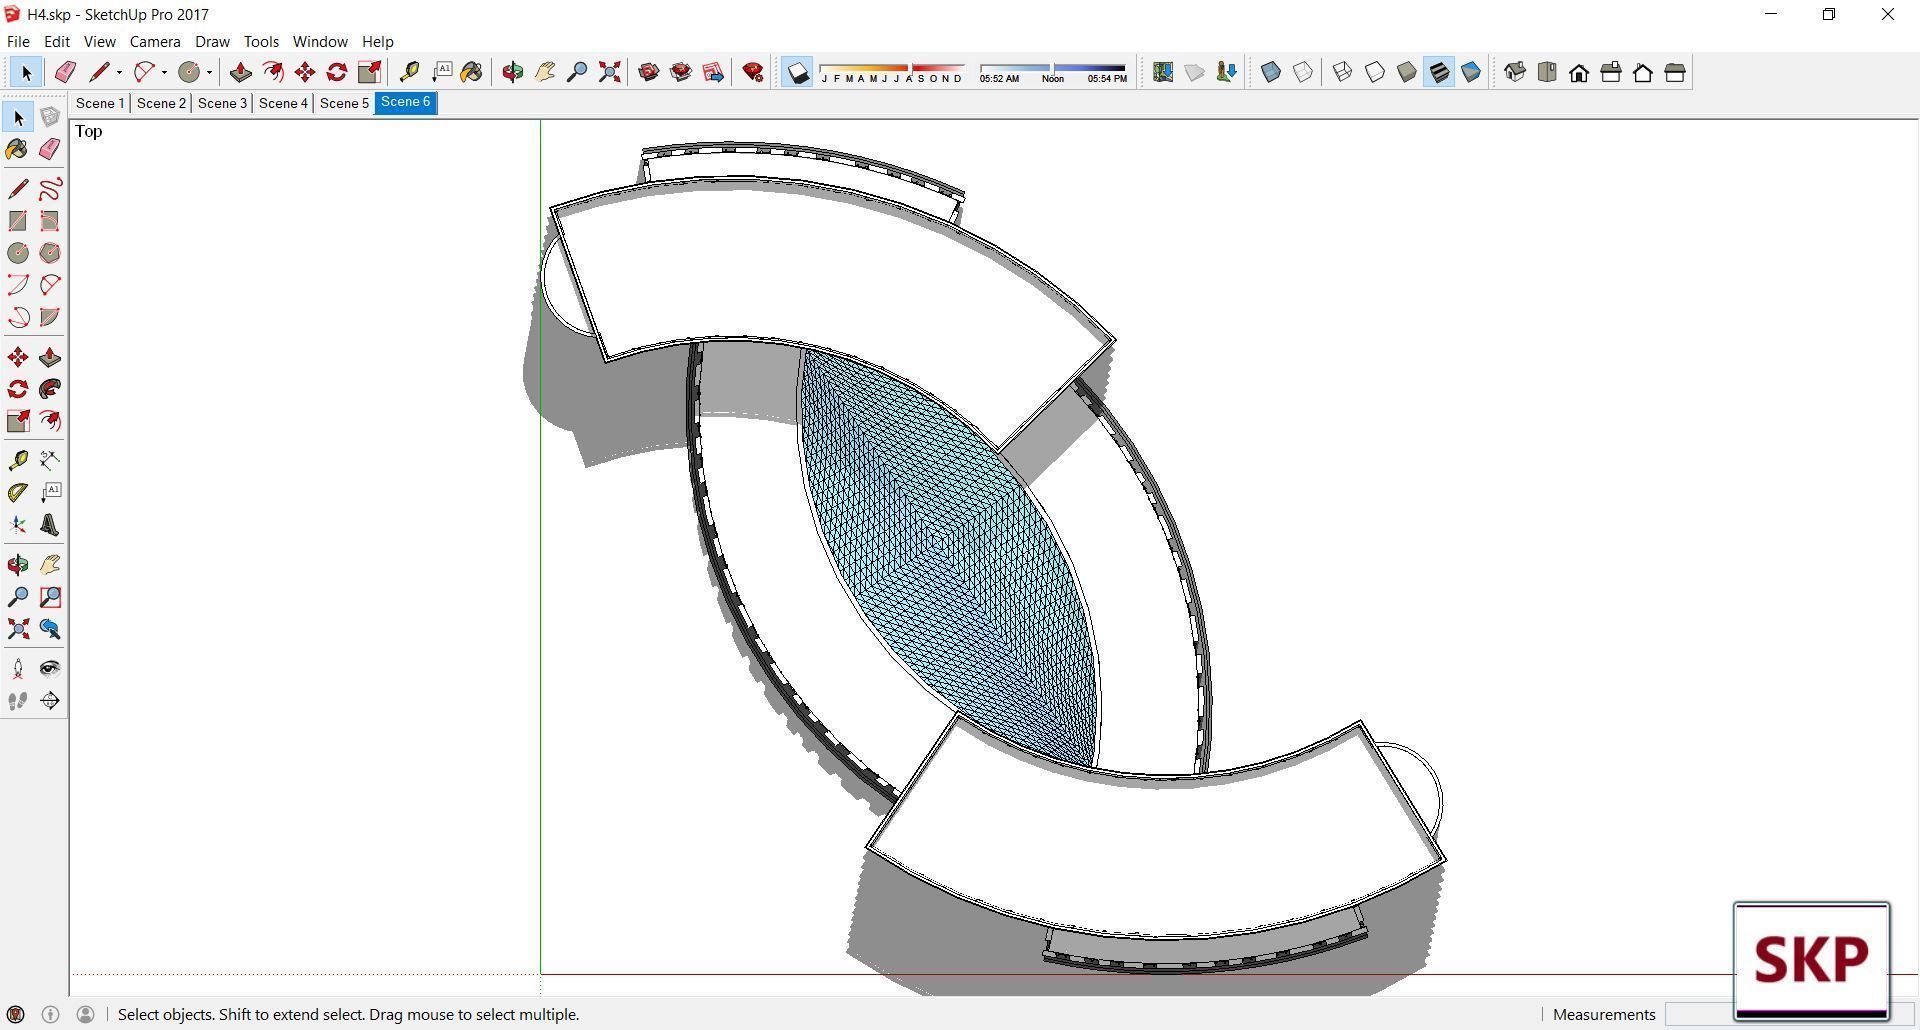1920x1030 pixels.
Task: Select the Zoom Extents tool in the top toolbar
Action: (609, 72)
